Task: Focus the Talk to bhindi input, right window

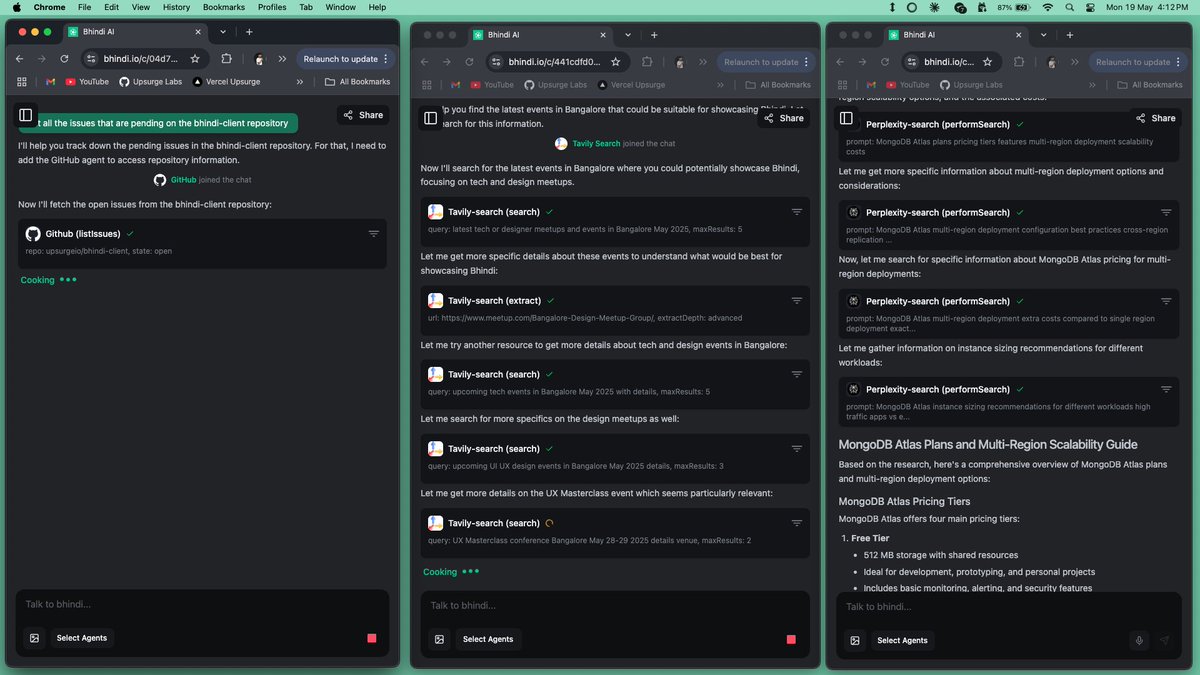Action: coord(1010,606)
